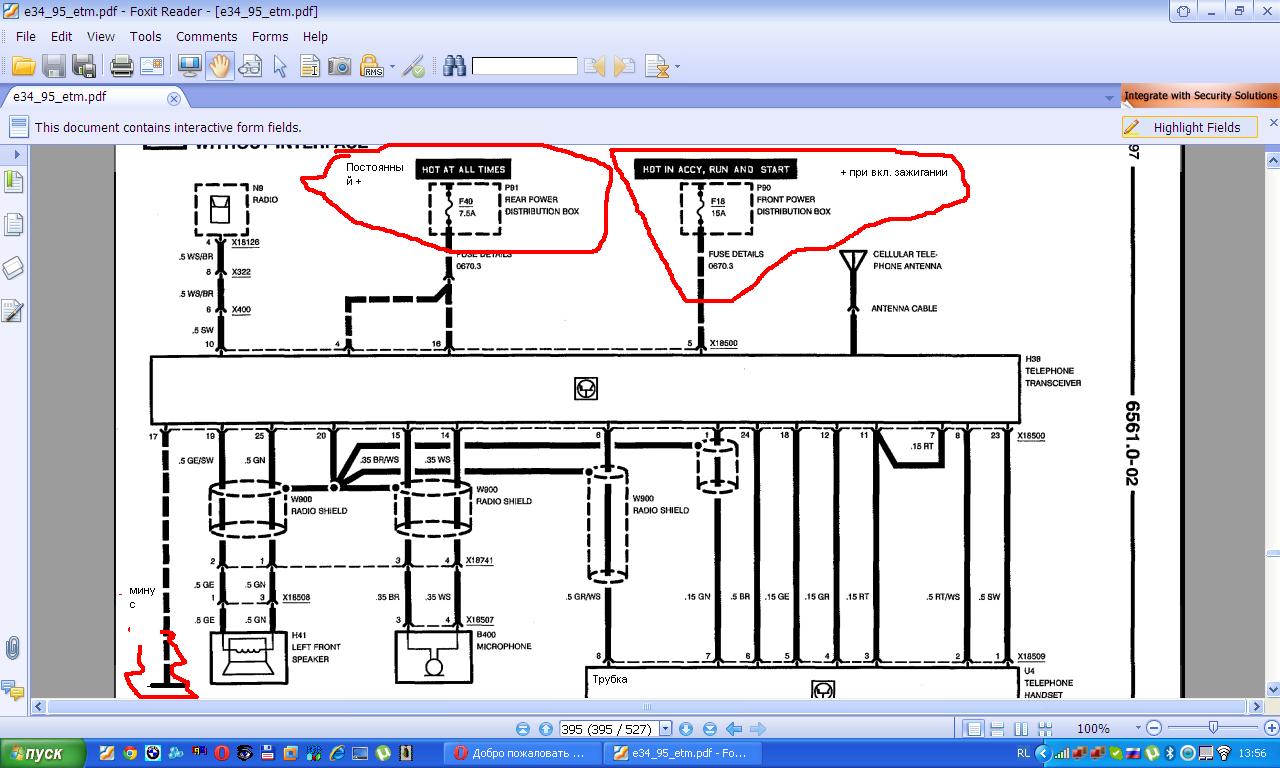Click the search text input field
This screenshot has height=768, width=1280.
(x=524, y=67)
